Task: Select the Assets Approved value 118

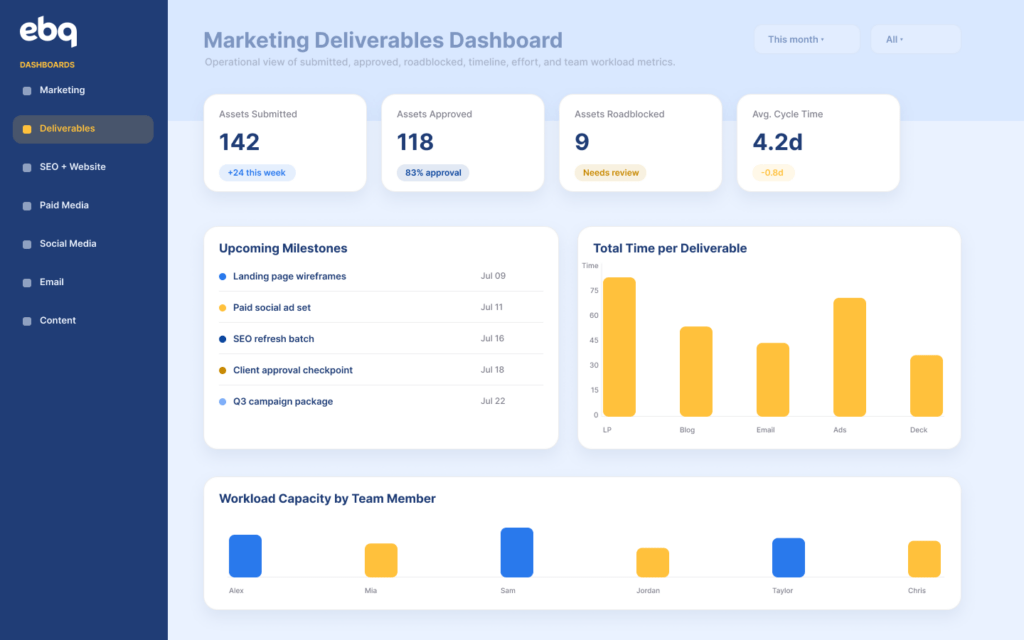Action: (415, 142)
